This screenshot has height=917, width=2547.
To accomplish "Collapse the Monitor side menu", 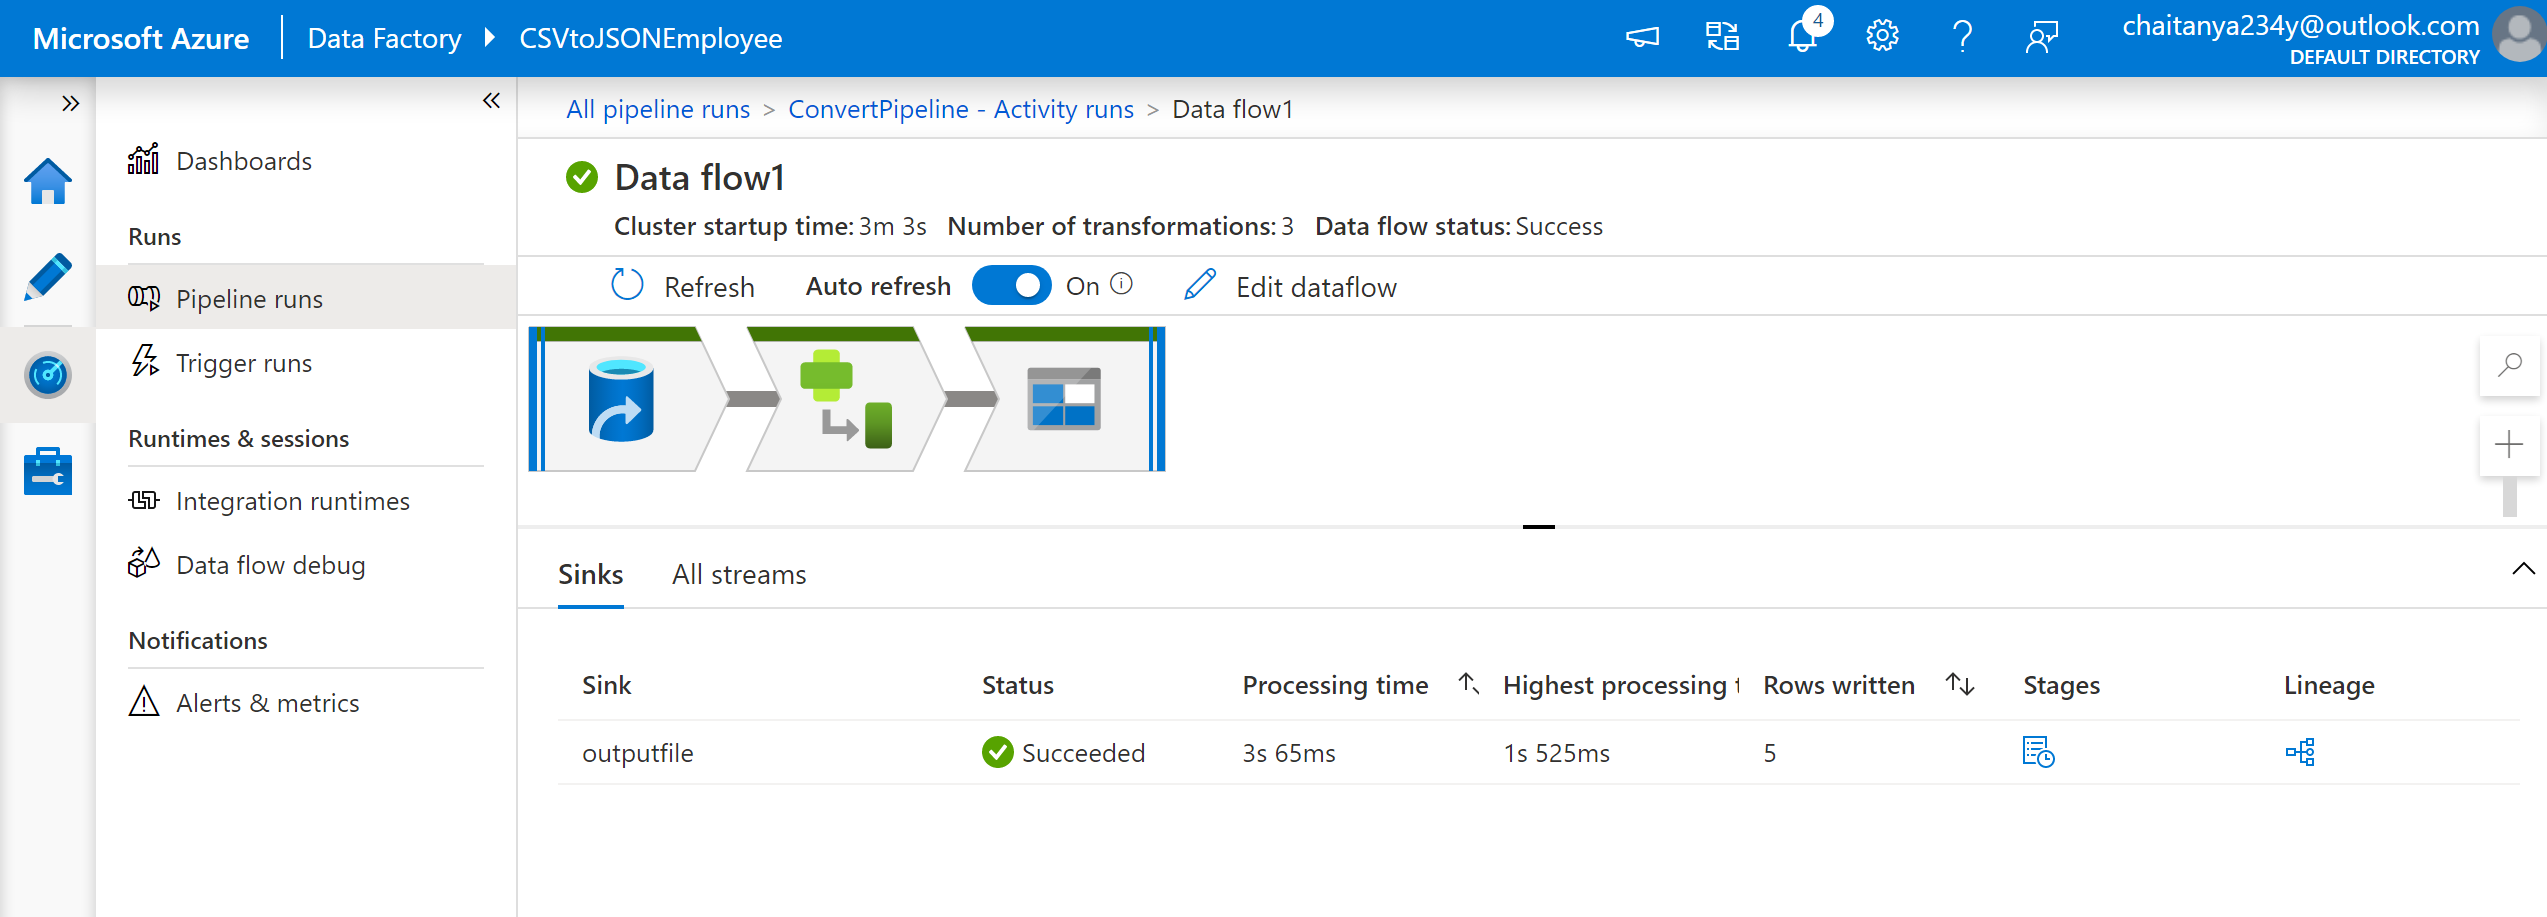I will [x=491, y=100].
